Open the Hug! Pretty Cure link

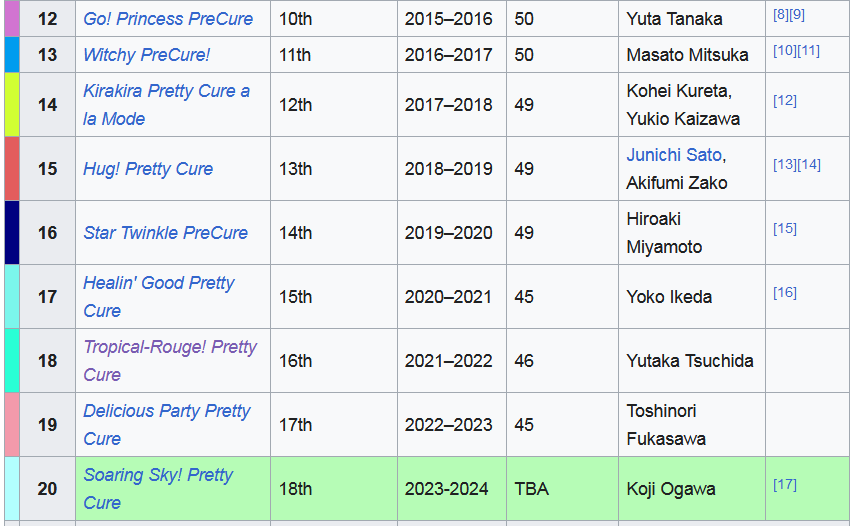[148, 169]
